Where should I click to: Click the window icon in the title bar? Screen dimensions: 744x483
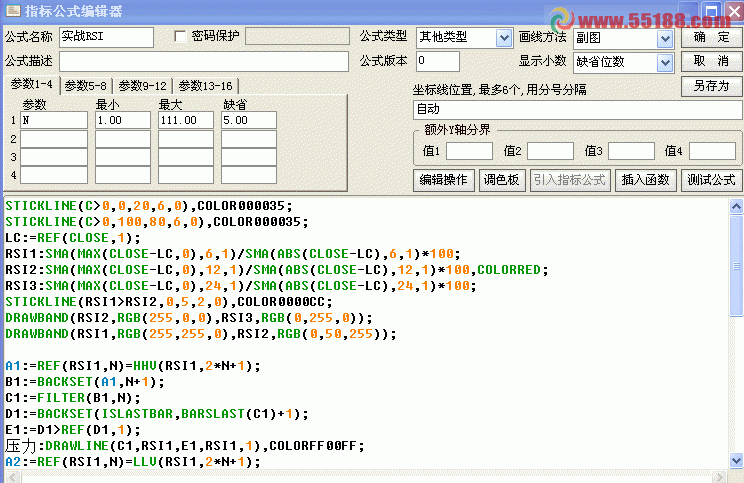coord(12,10)
